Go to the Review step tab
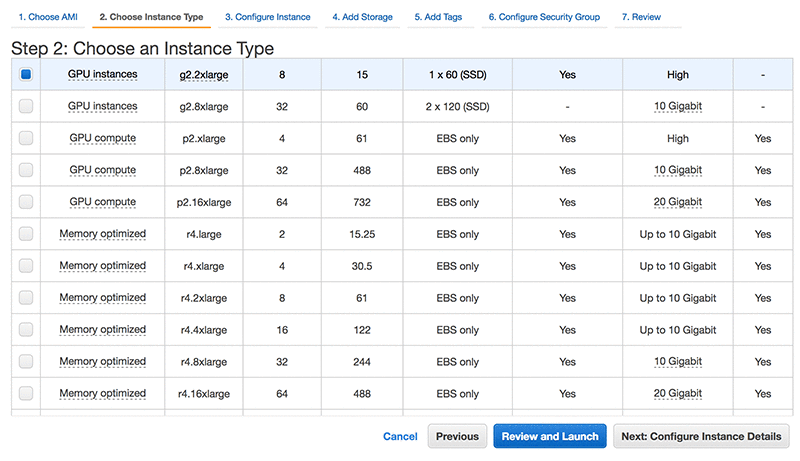The height and width of the screenshot is (461, 800). pyautogui.click(x=641, y=17)
